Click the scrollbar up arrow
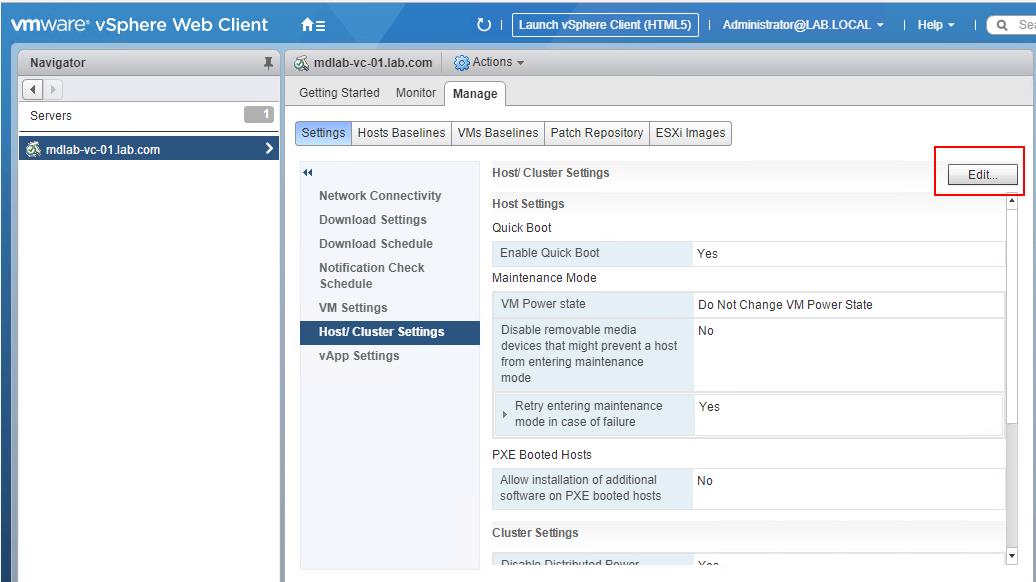1036x582 pixels. pos(1012,200)
